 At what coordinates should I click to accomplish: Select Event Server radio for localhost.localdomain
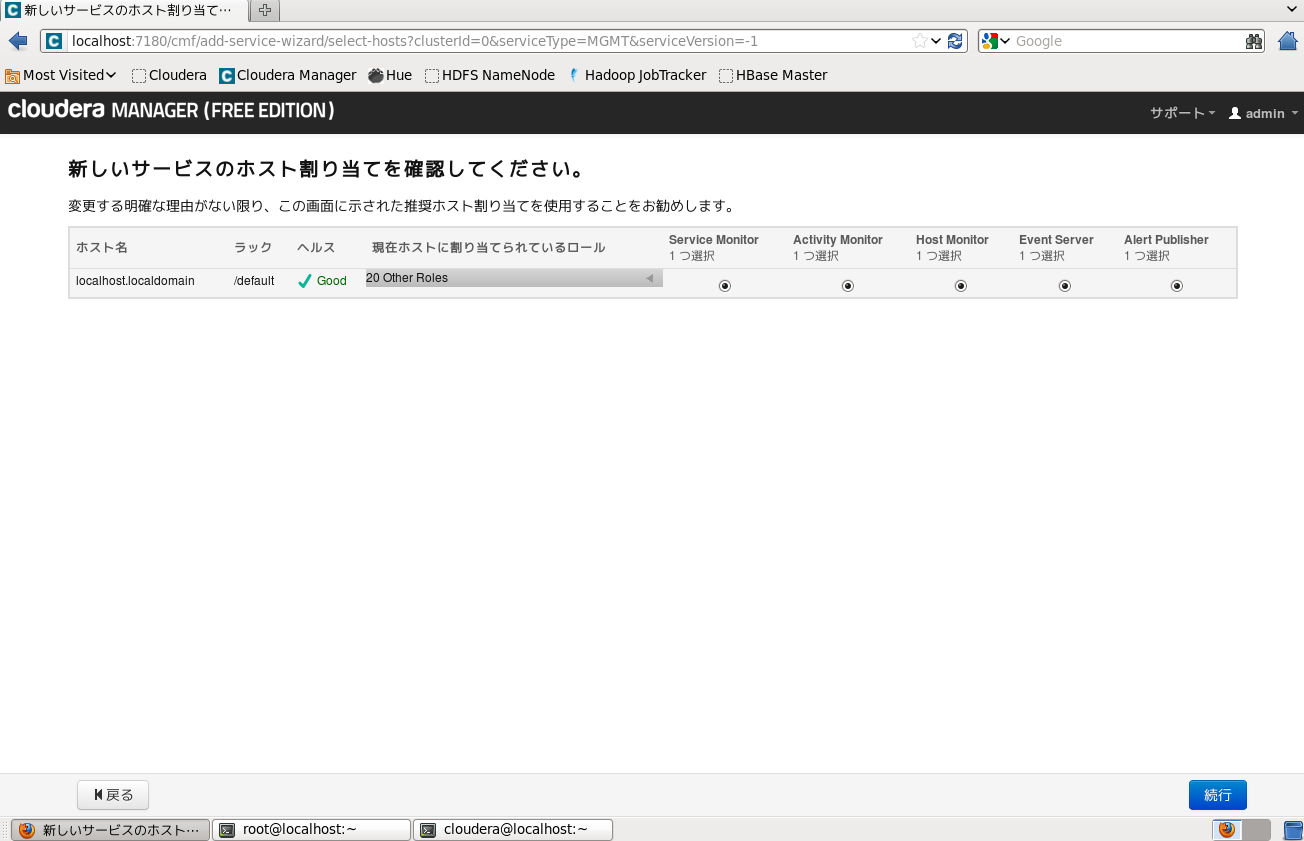(1065, 286)
